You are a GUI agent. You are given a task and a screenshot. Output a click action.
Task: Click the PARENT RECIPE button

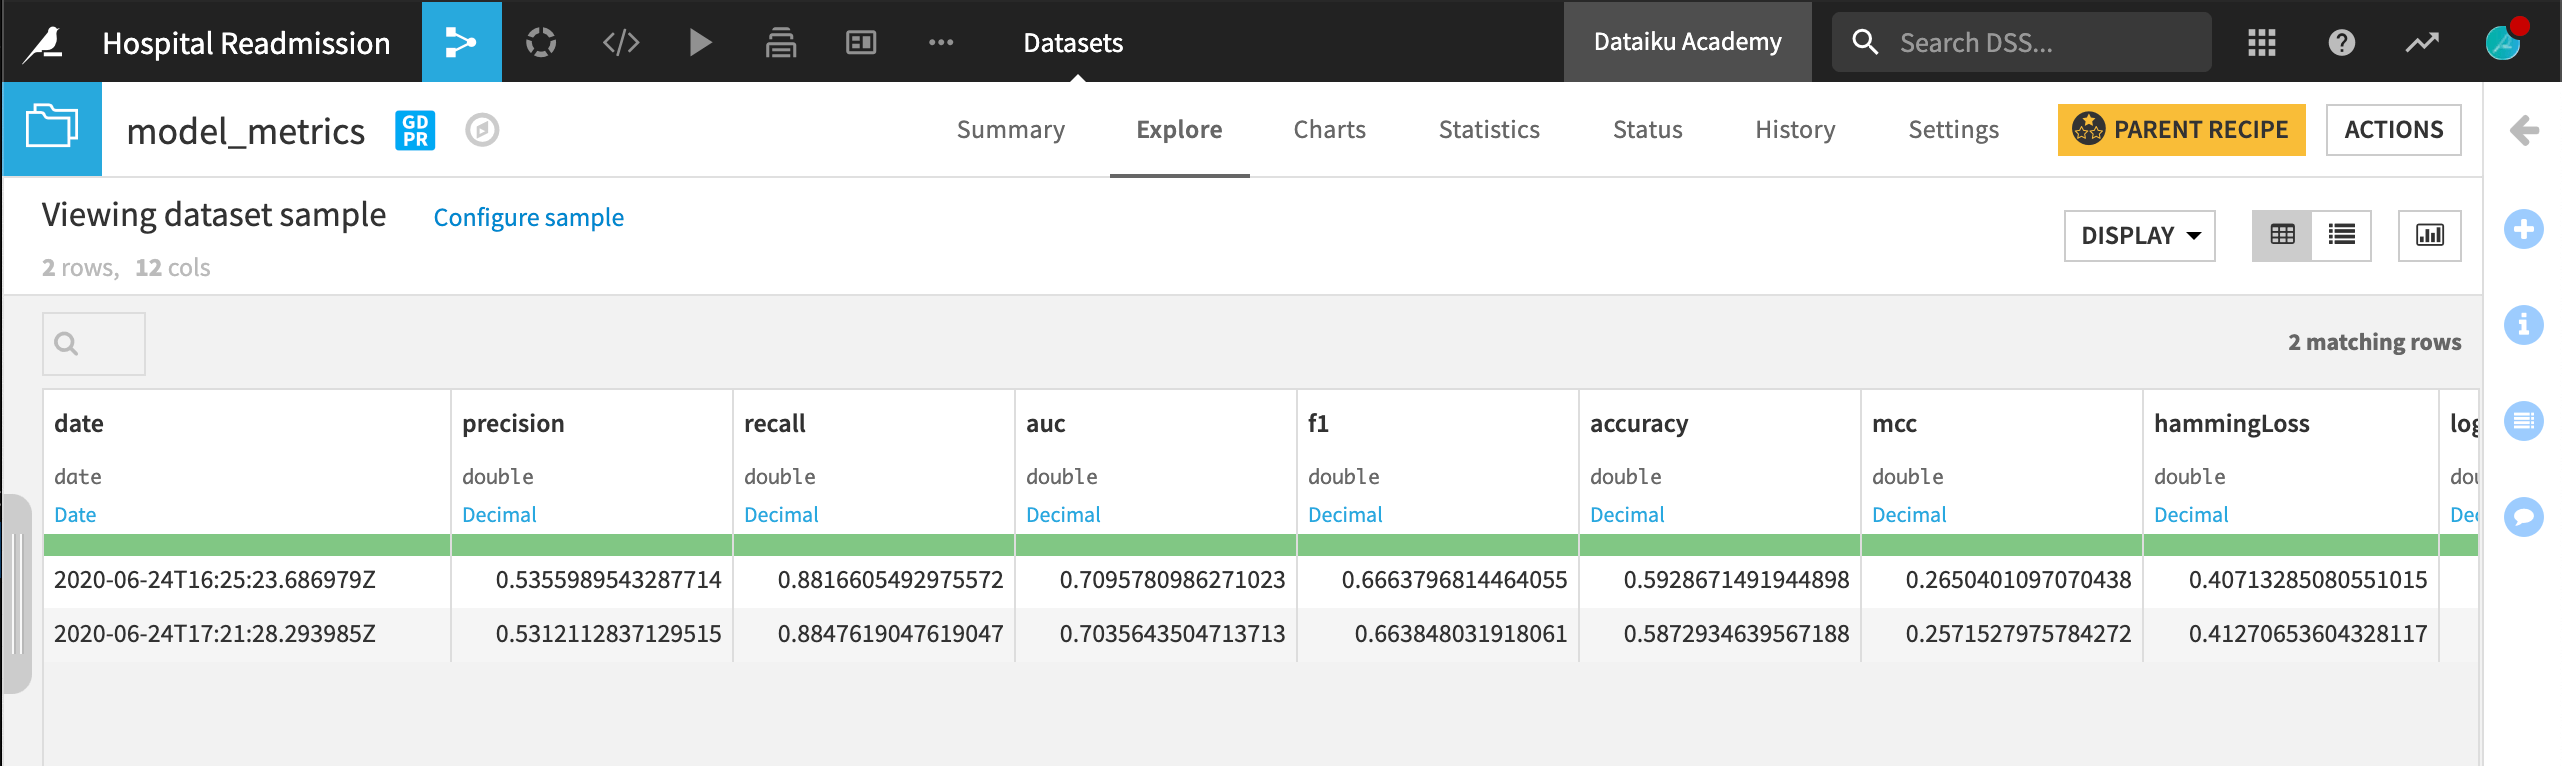[x=2181, y=130]
